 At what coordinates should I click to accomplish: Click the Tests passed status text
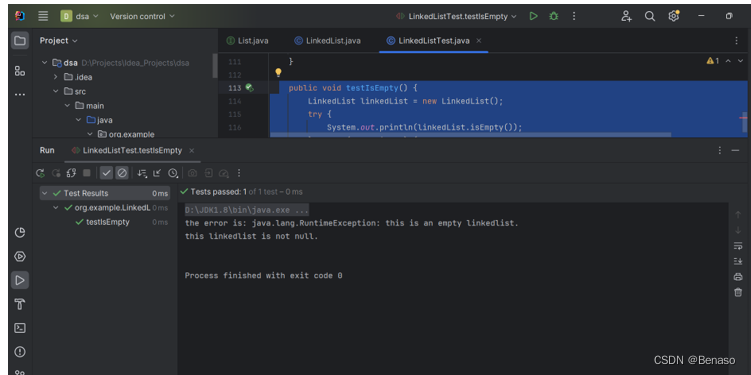click(x=242, y=192)
